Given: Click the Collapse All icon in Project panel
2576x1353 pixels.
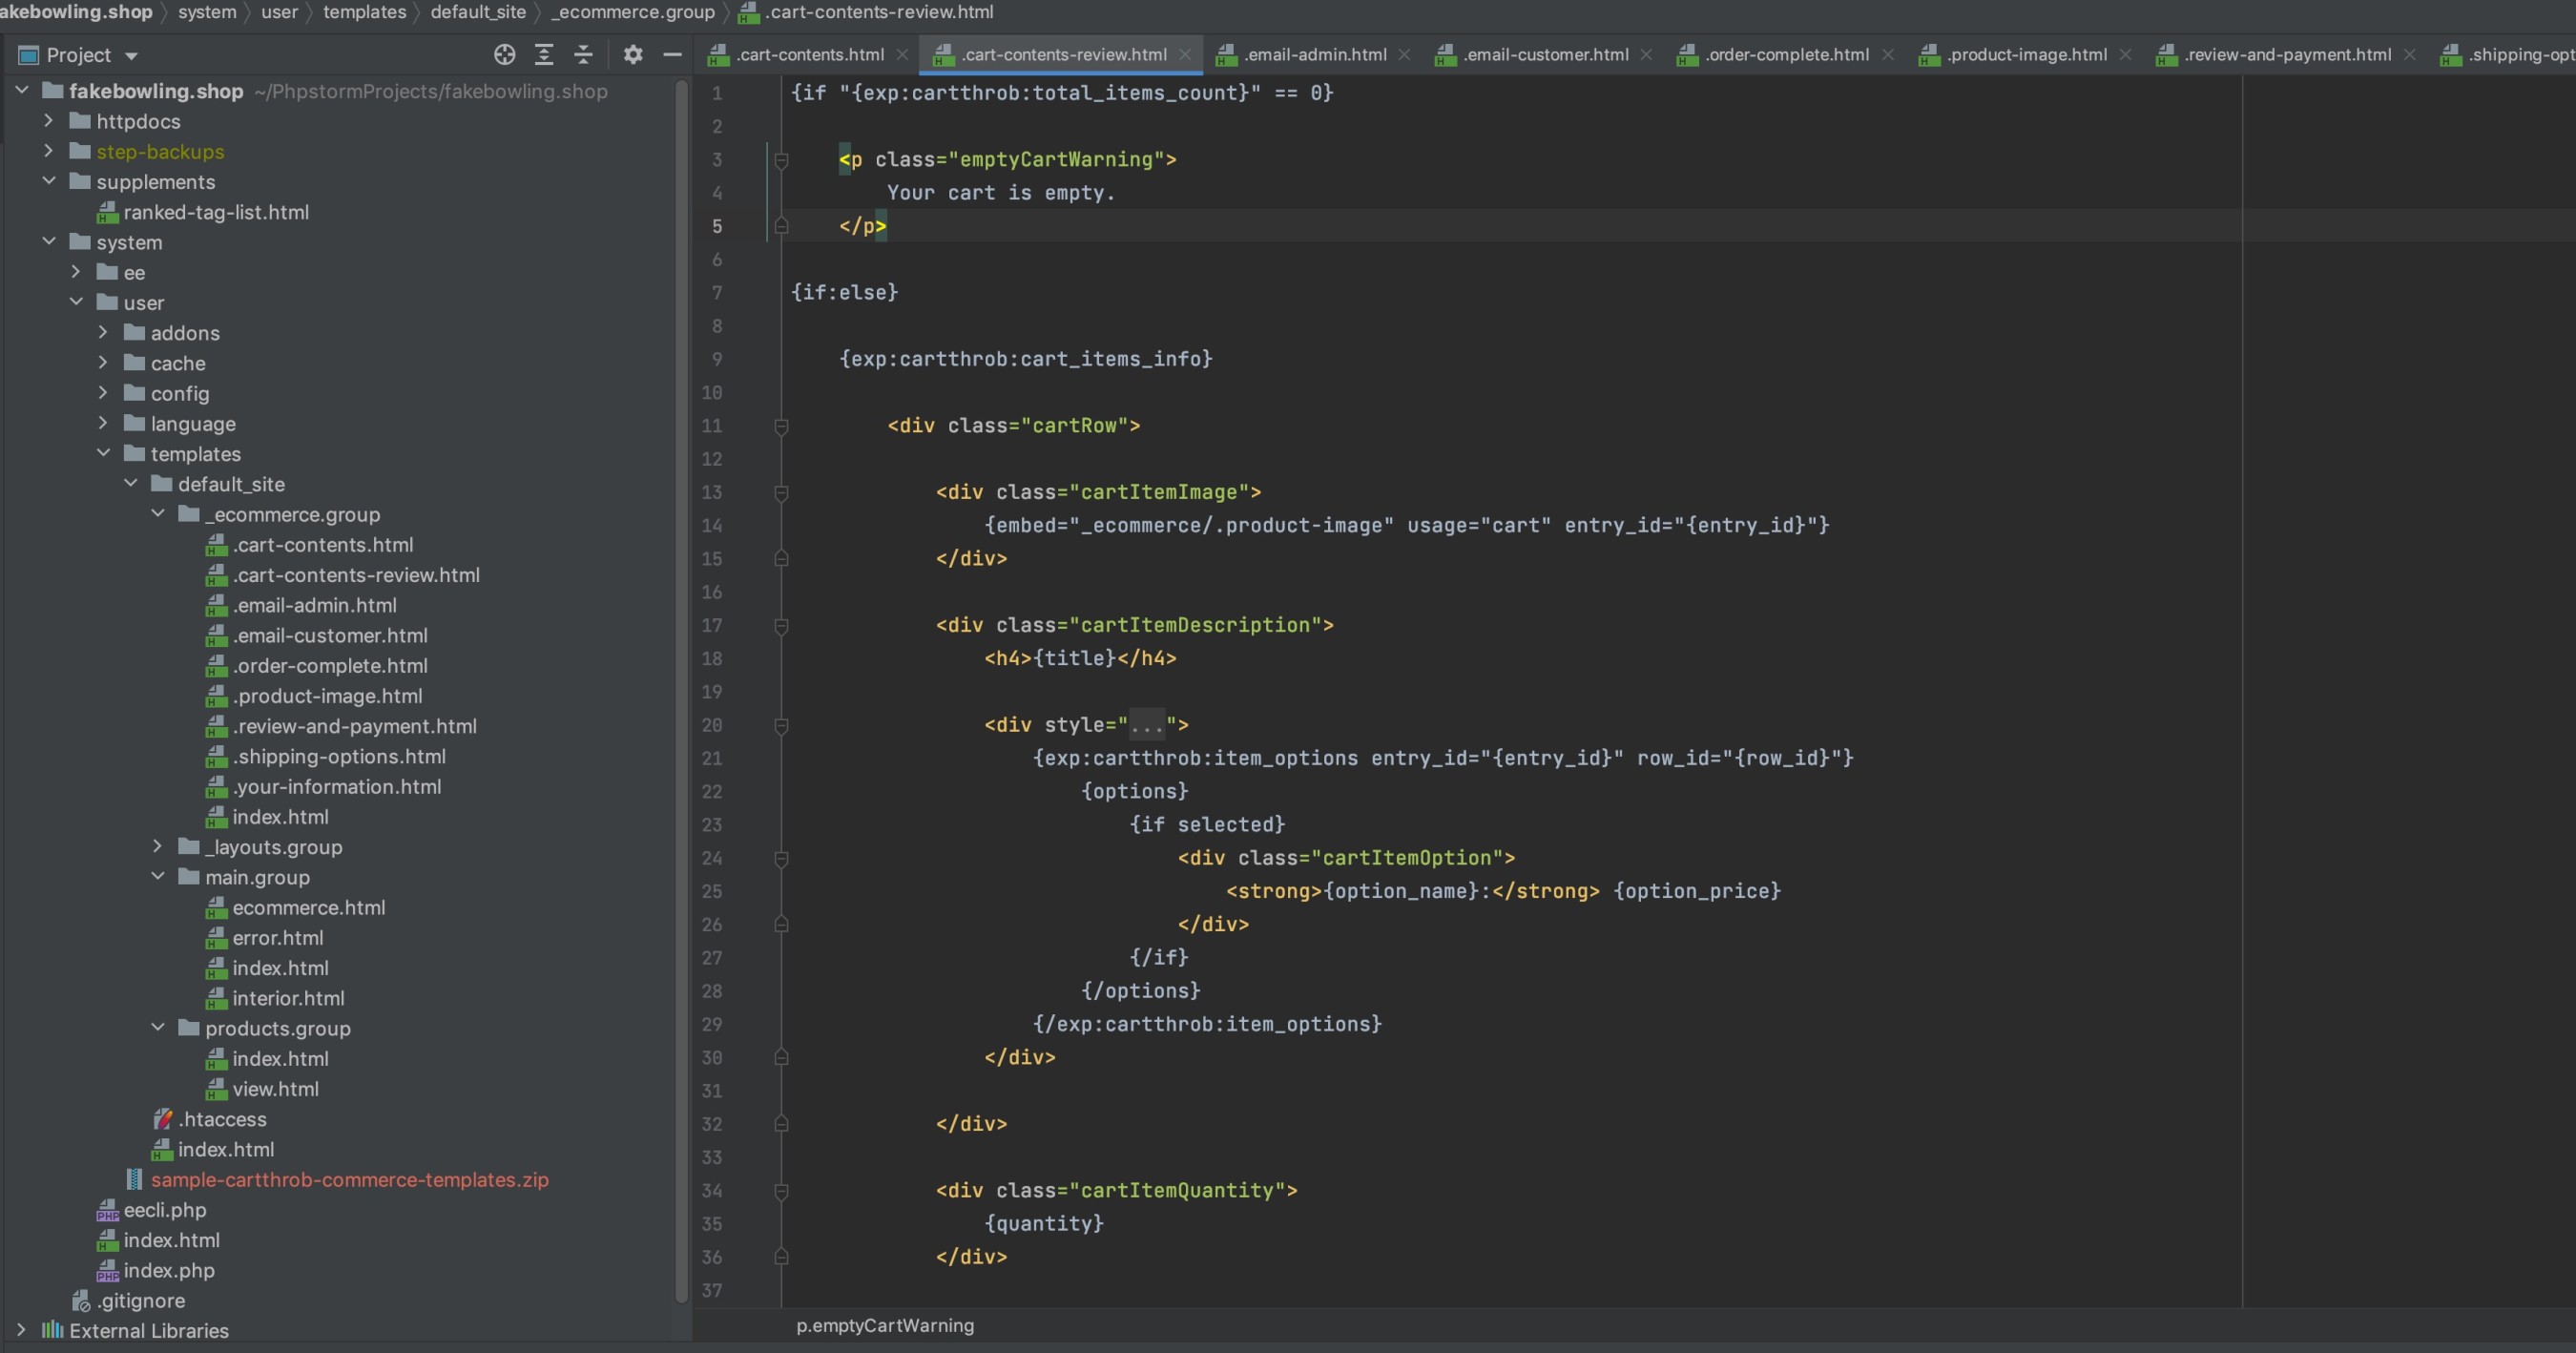Looking at the screenshot, I should coord(583,55).
